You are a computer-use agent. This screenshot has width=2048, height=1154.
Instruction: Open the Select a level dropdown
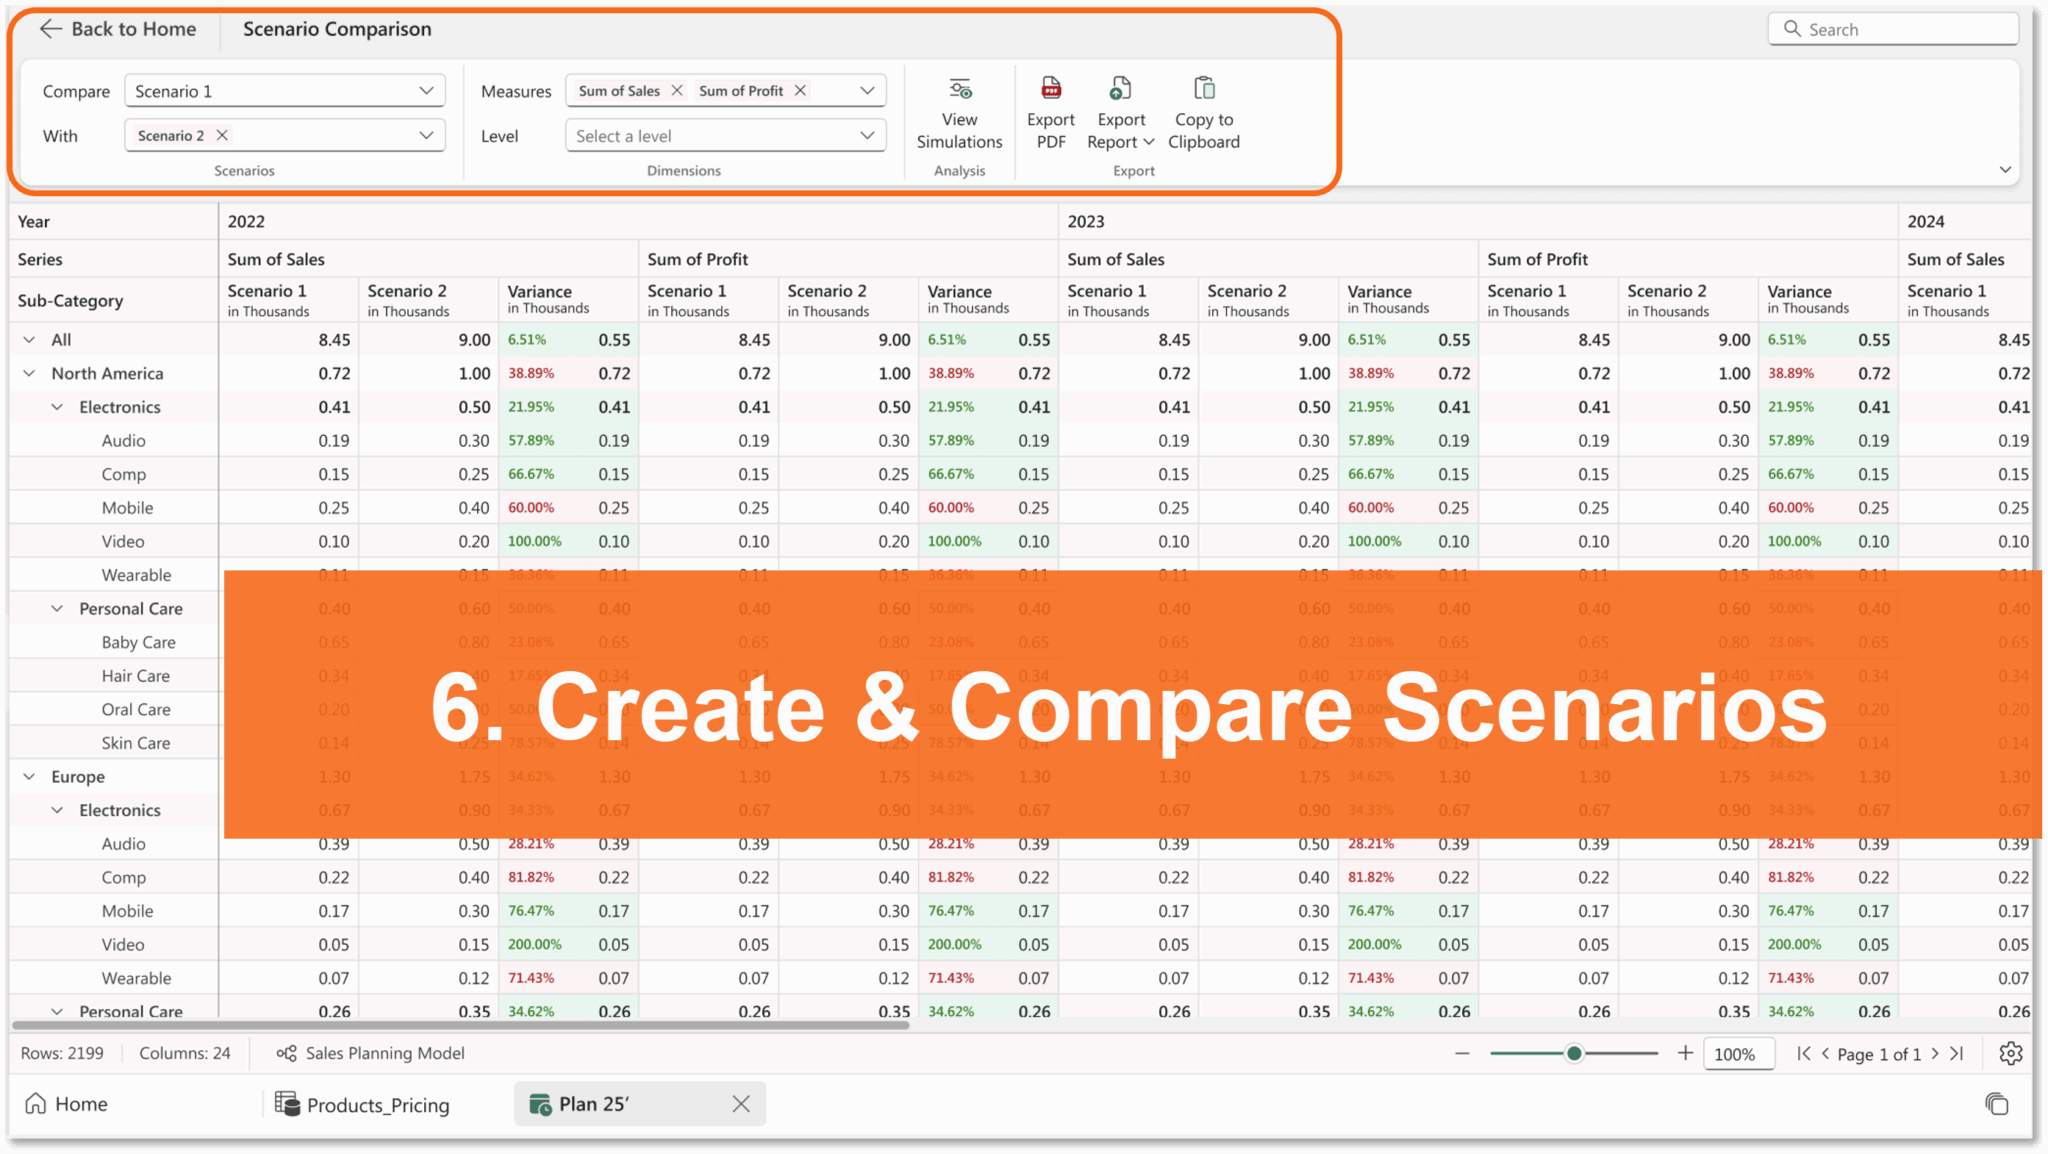[724, 135]
